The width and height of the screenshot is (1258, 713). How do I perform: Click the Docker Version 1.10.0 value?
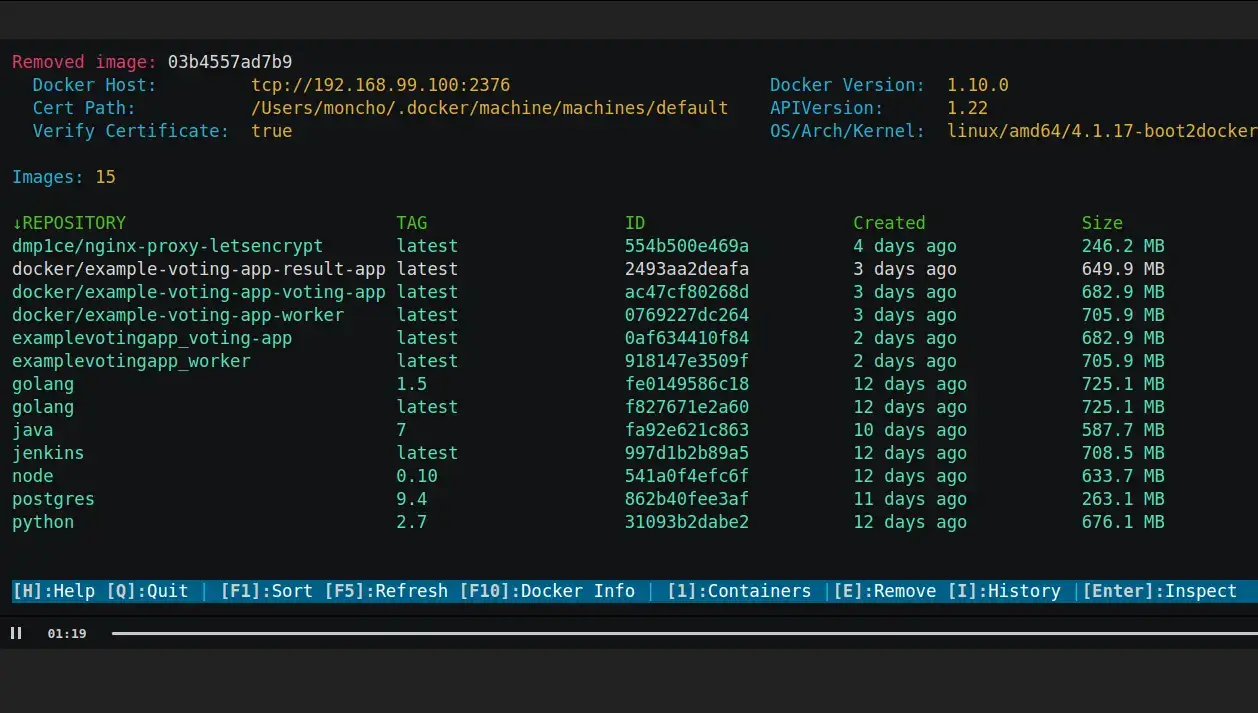pyautogui.click(x=978, y=86)
